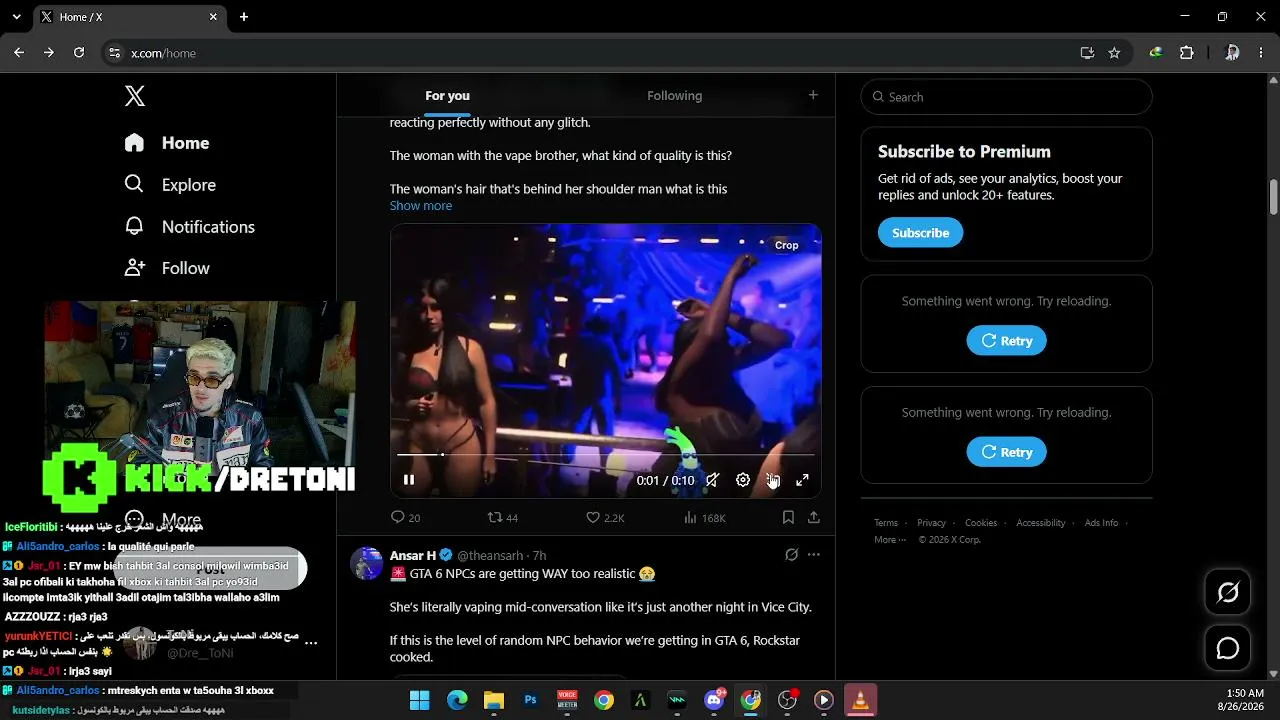This screenshot has height=720, width=1280.
Task: Open the Chrome three-dot menu
Action: click(x=1262, y=53)
